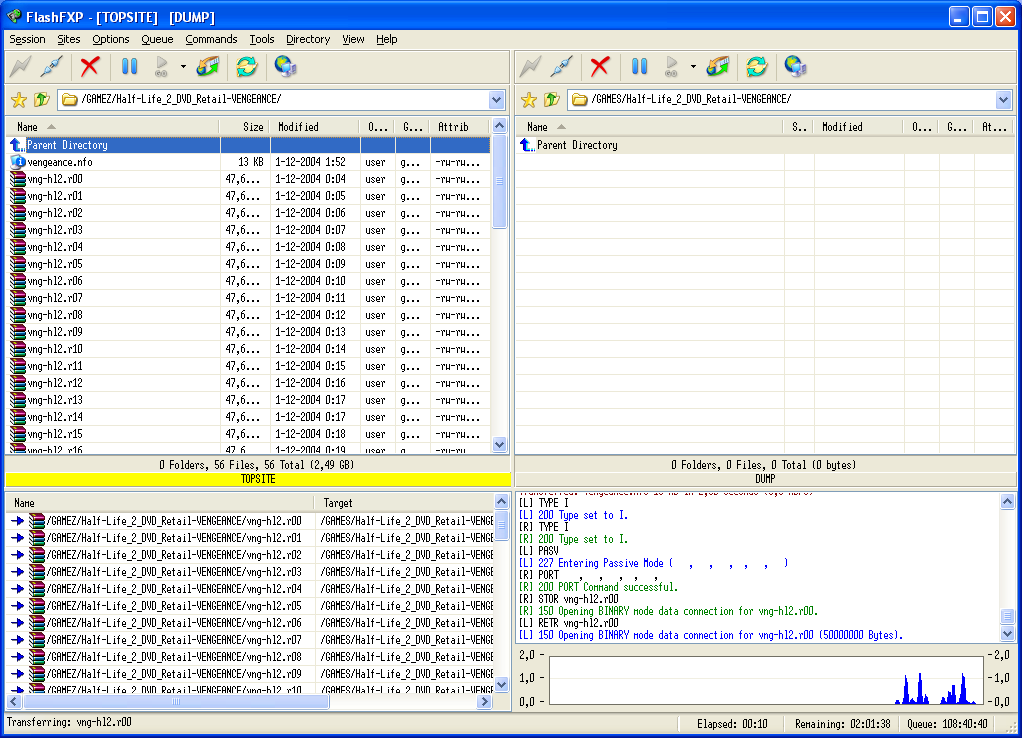Sort TOPSITE files by Attrib column
The image size is (1022, 738).
point(460,126)
